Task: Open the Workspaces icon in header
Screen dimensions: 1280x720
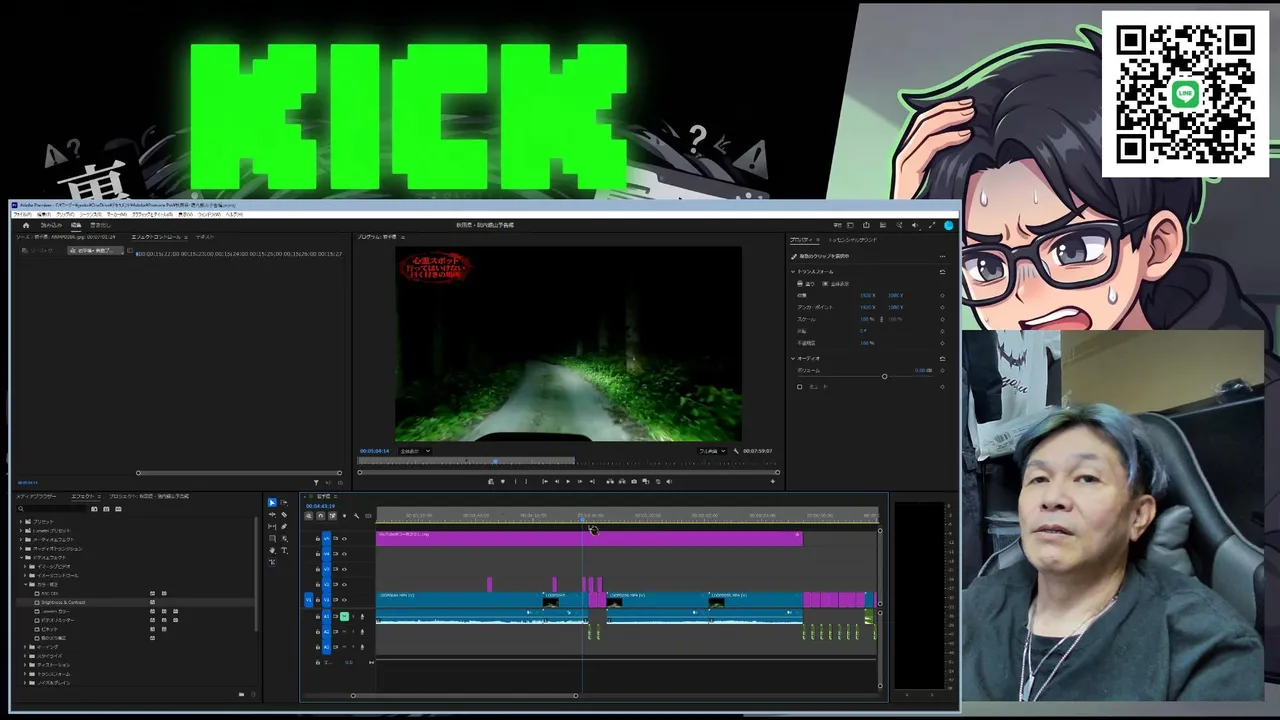Action: (850, 225)
